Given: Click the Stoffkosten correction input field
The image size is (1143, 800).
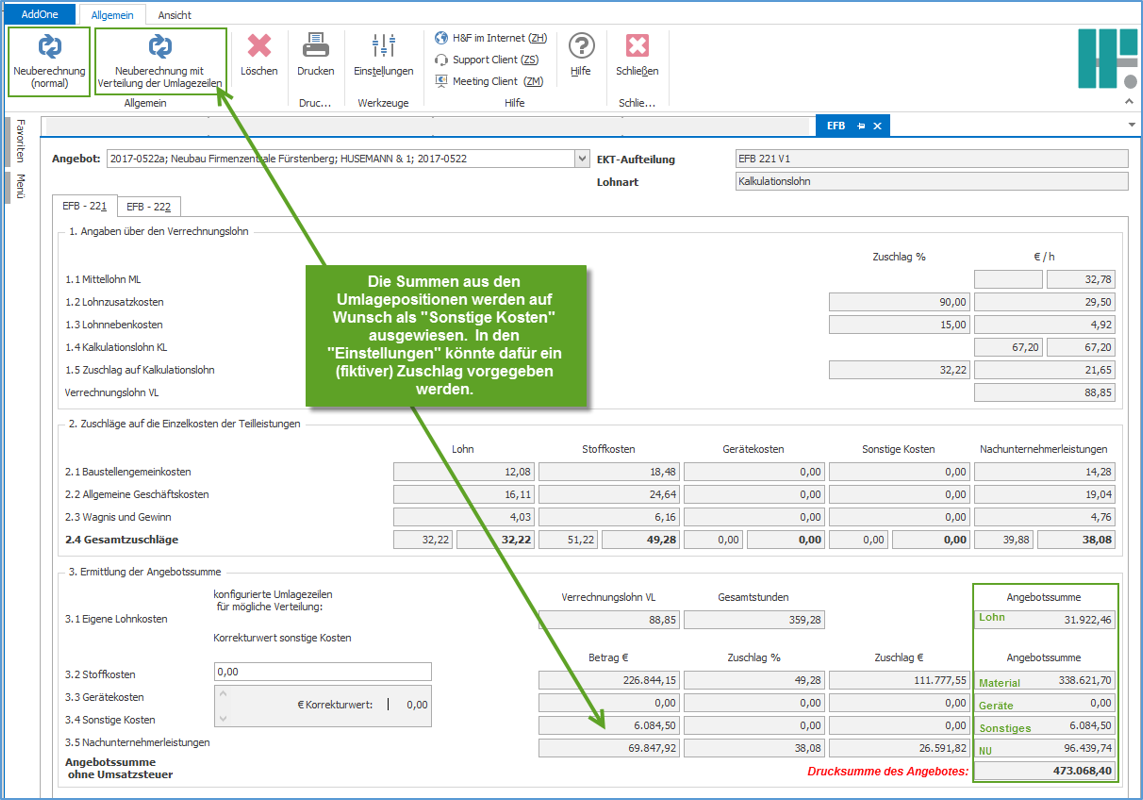Looking at the screenshot, I should (322, 672).
